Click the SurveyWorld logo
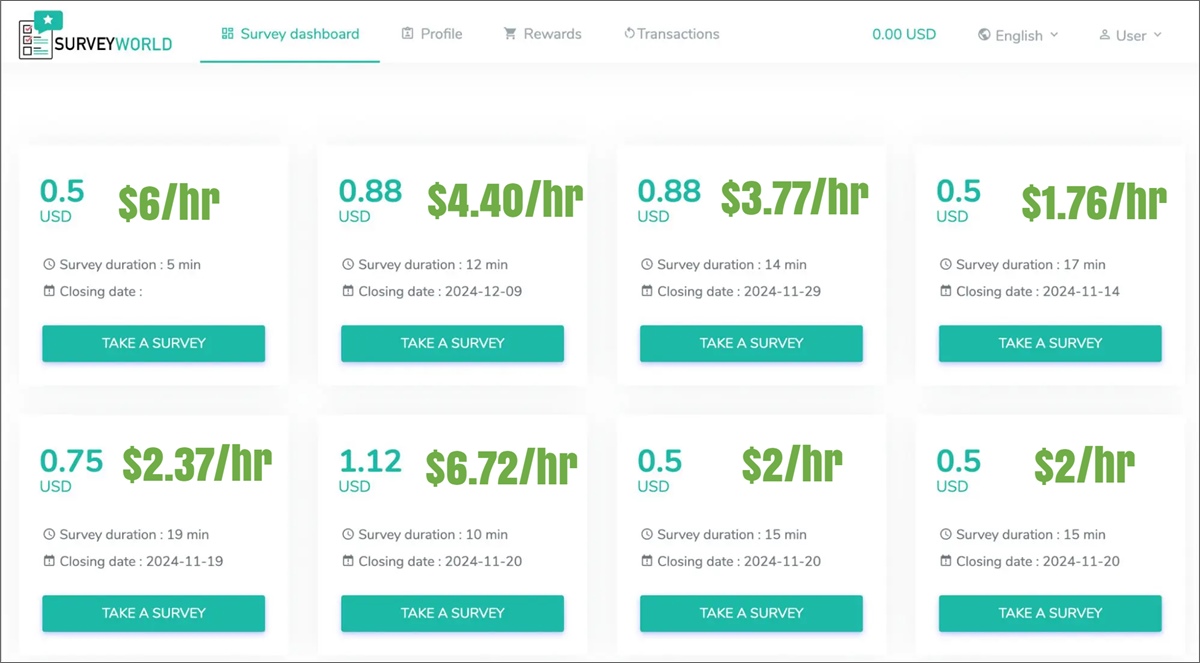The height and width of the screenshot is (663, 1200). pyautogui.click(x=95, y=35)
